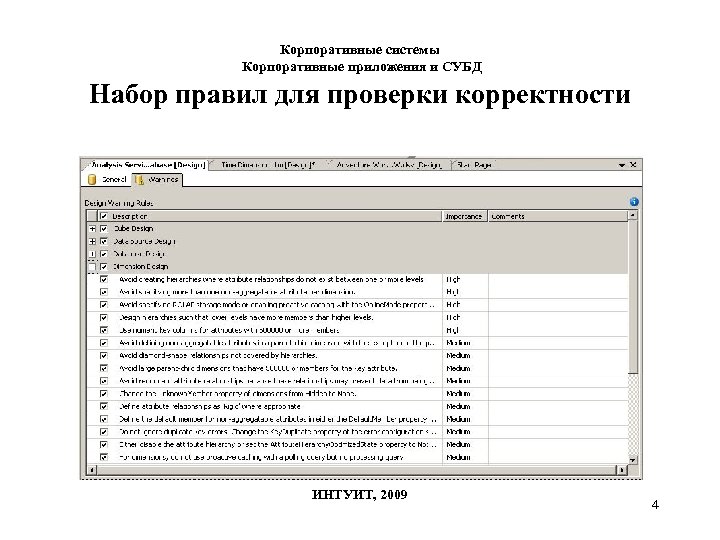Click the Data Source Design group label
Image resolution: width=720 pixels, height=540 pixels.
144,242
